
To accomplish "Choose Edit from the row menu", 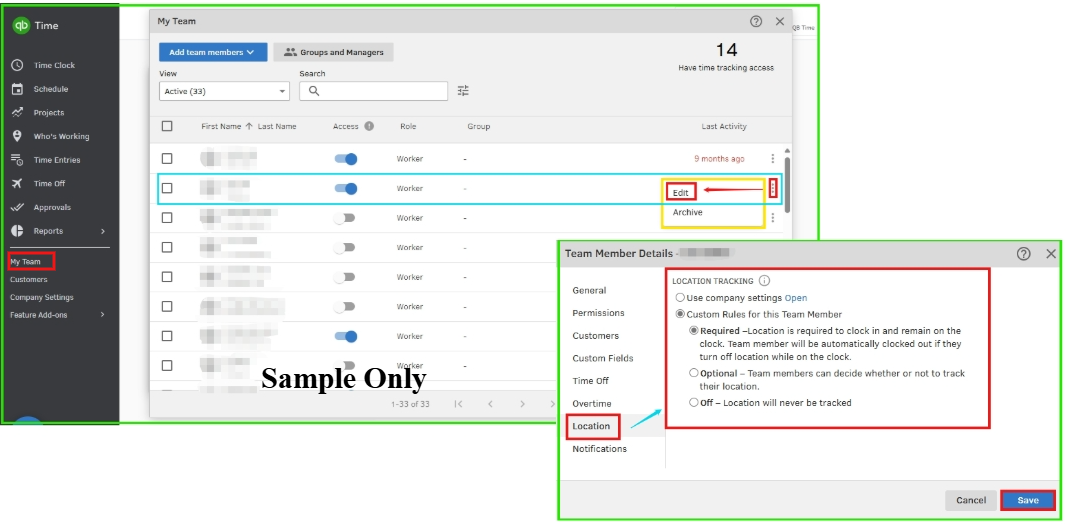I will 681,193.
